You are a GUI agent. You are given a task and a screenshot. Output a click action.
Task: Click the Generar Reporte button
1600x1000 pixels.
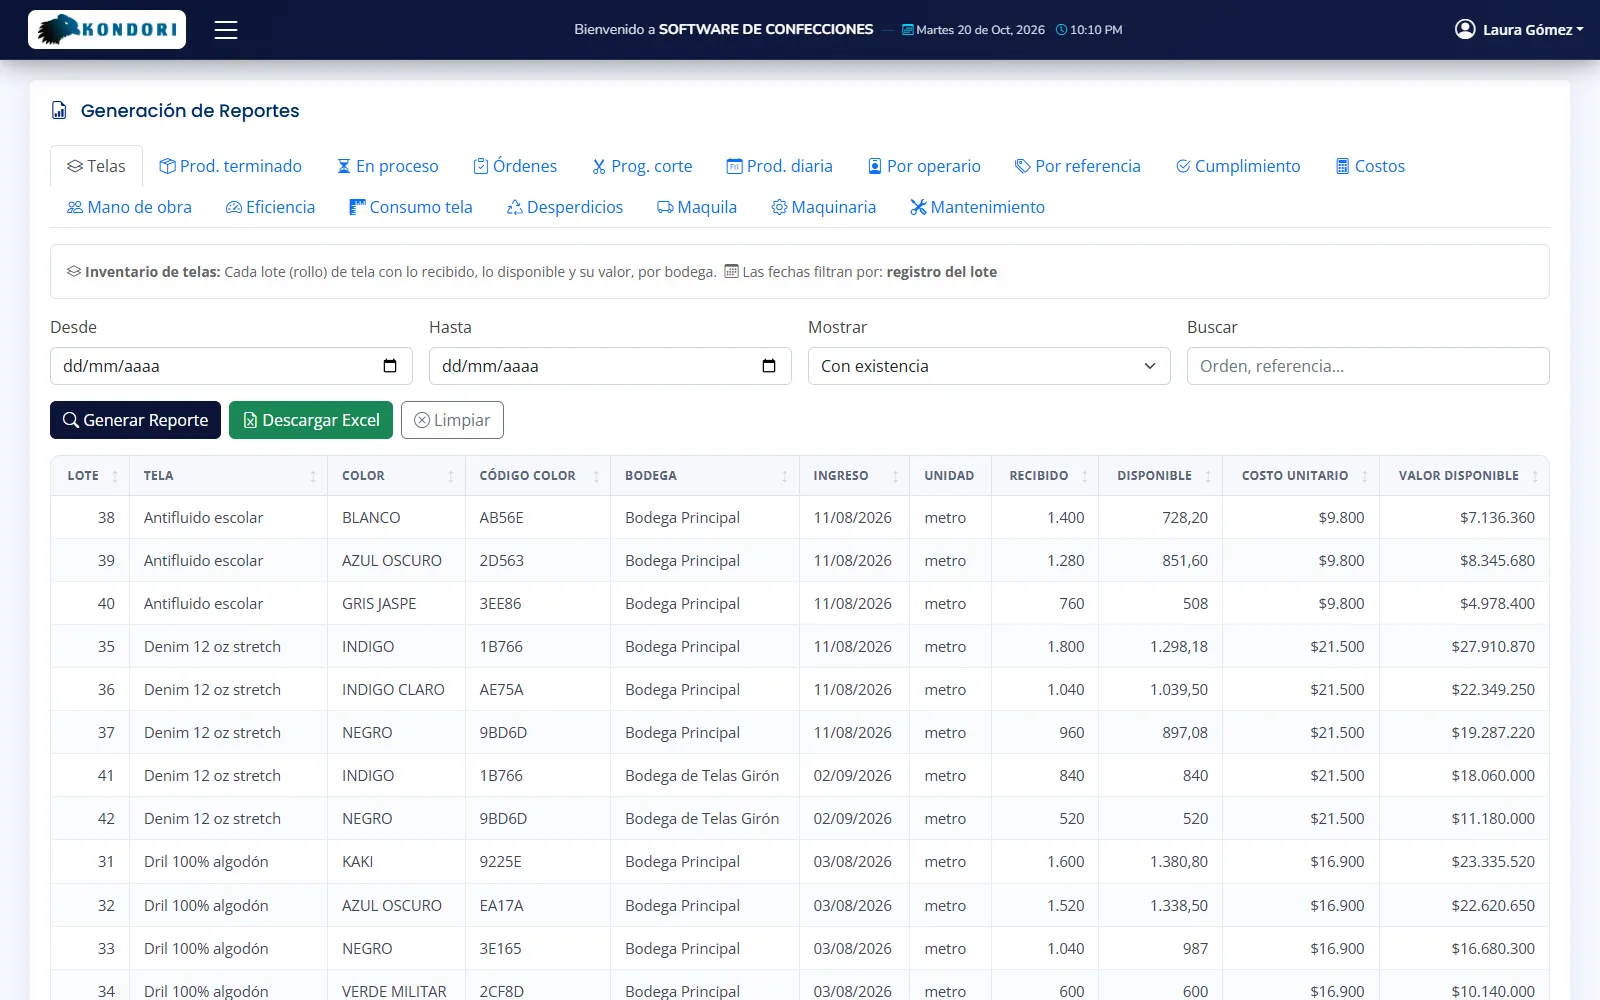[135, 420]
